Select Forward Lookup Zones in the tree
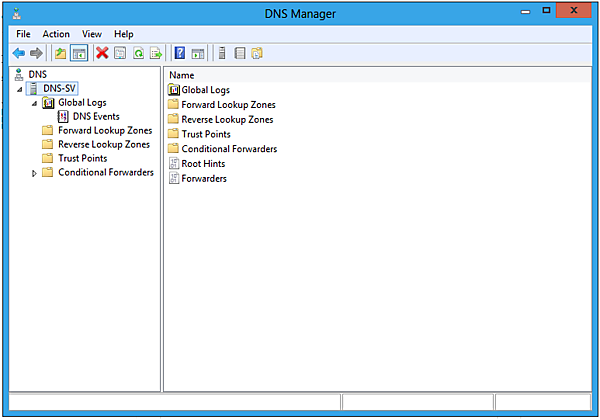The width and height of the screenshot is (600, 420). (x=105, y=130)
